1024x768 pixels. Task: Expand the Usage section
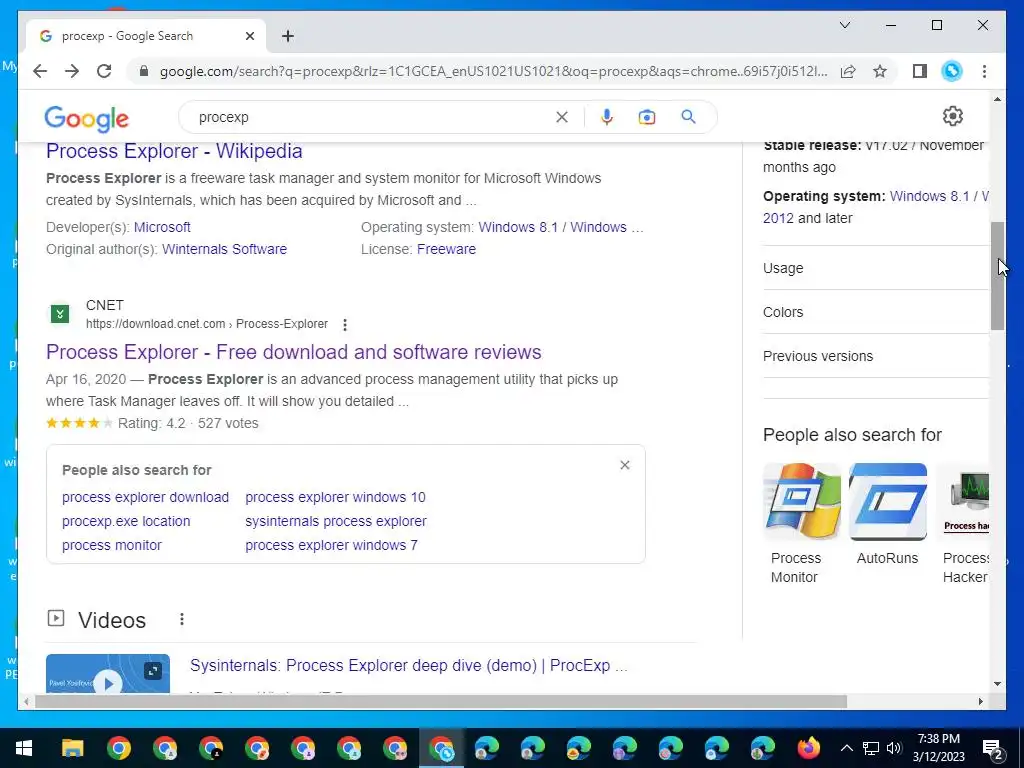(875, 268)
